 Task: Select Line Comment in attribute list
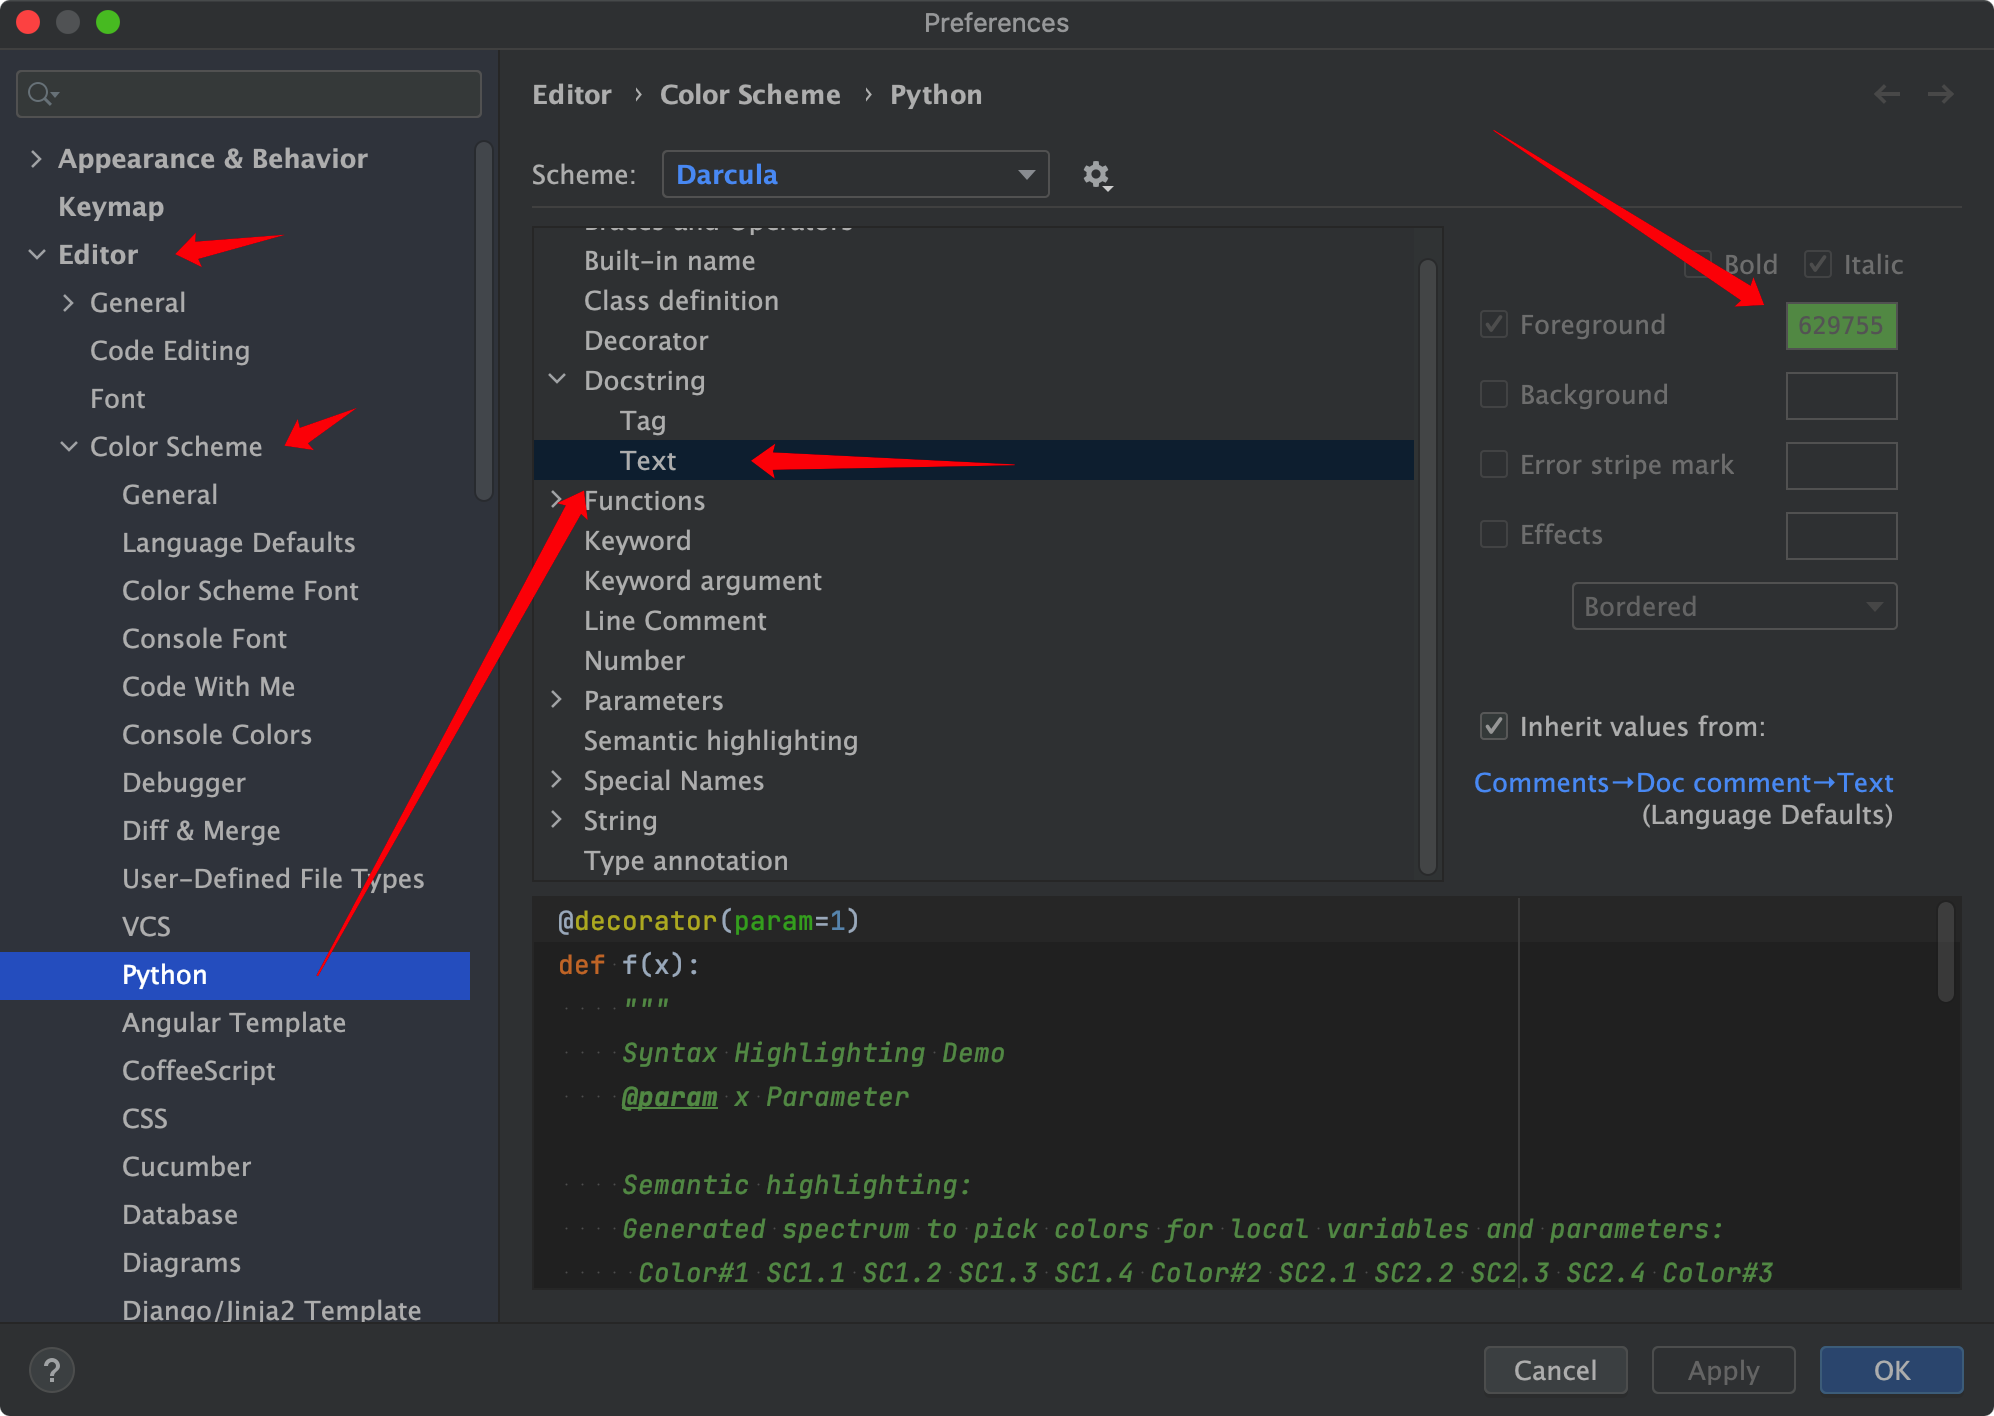pyautogui.click(x=675, y=621)
